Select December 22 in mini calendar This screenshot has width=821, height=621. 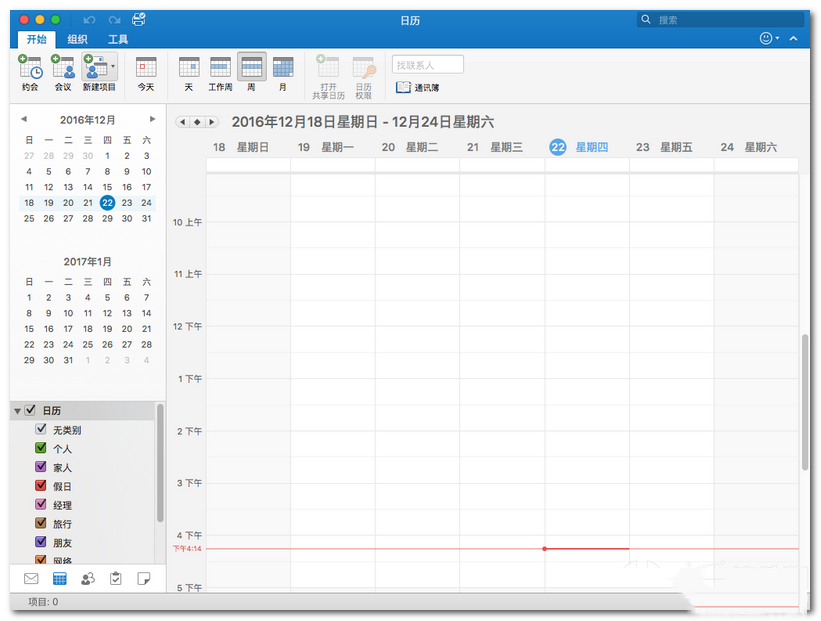[x=107, y=203]
